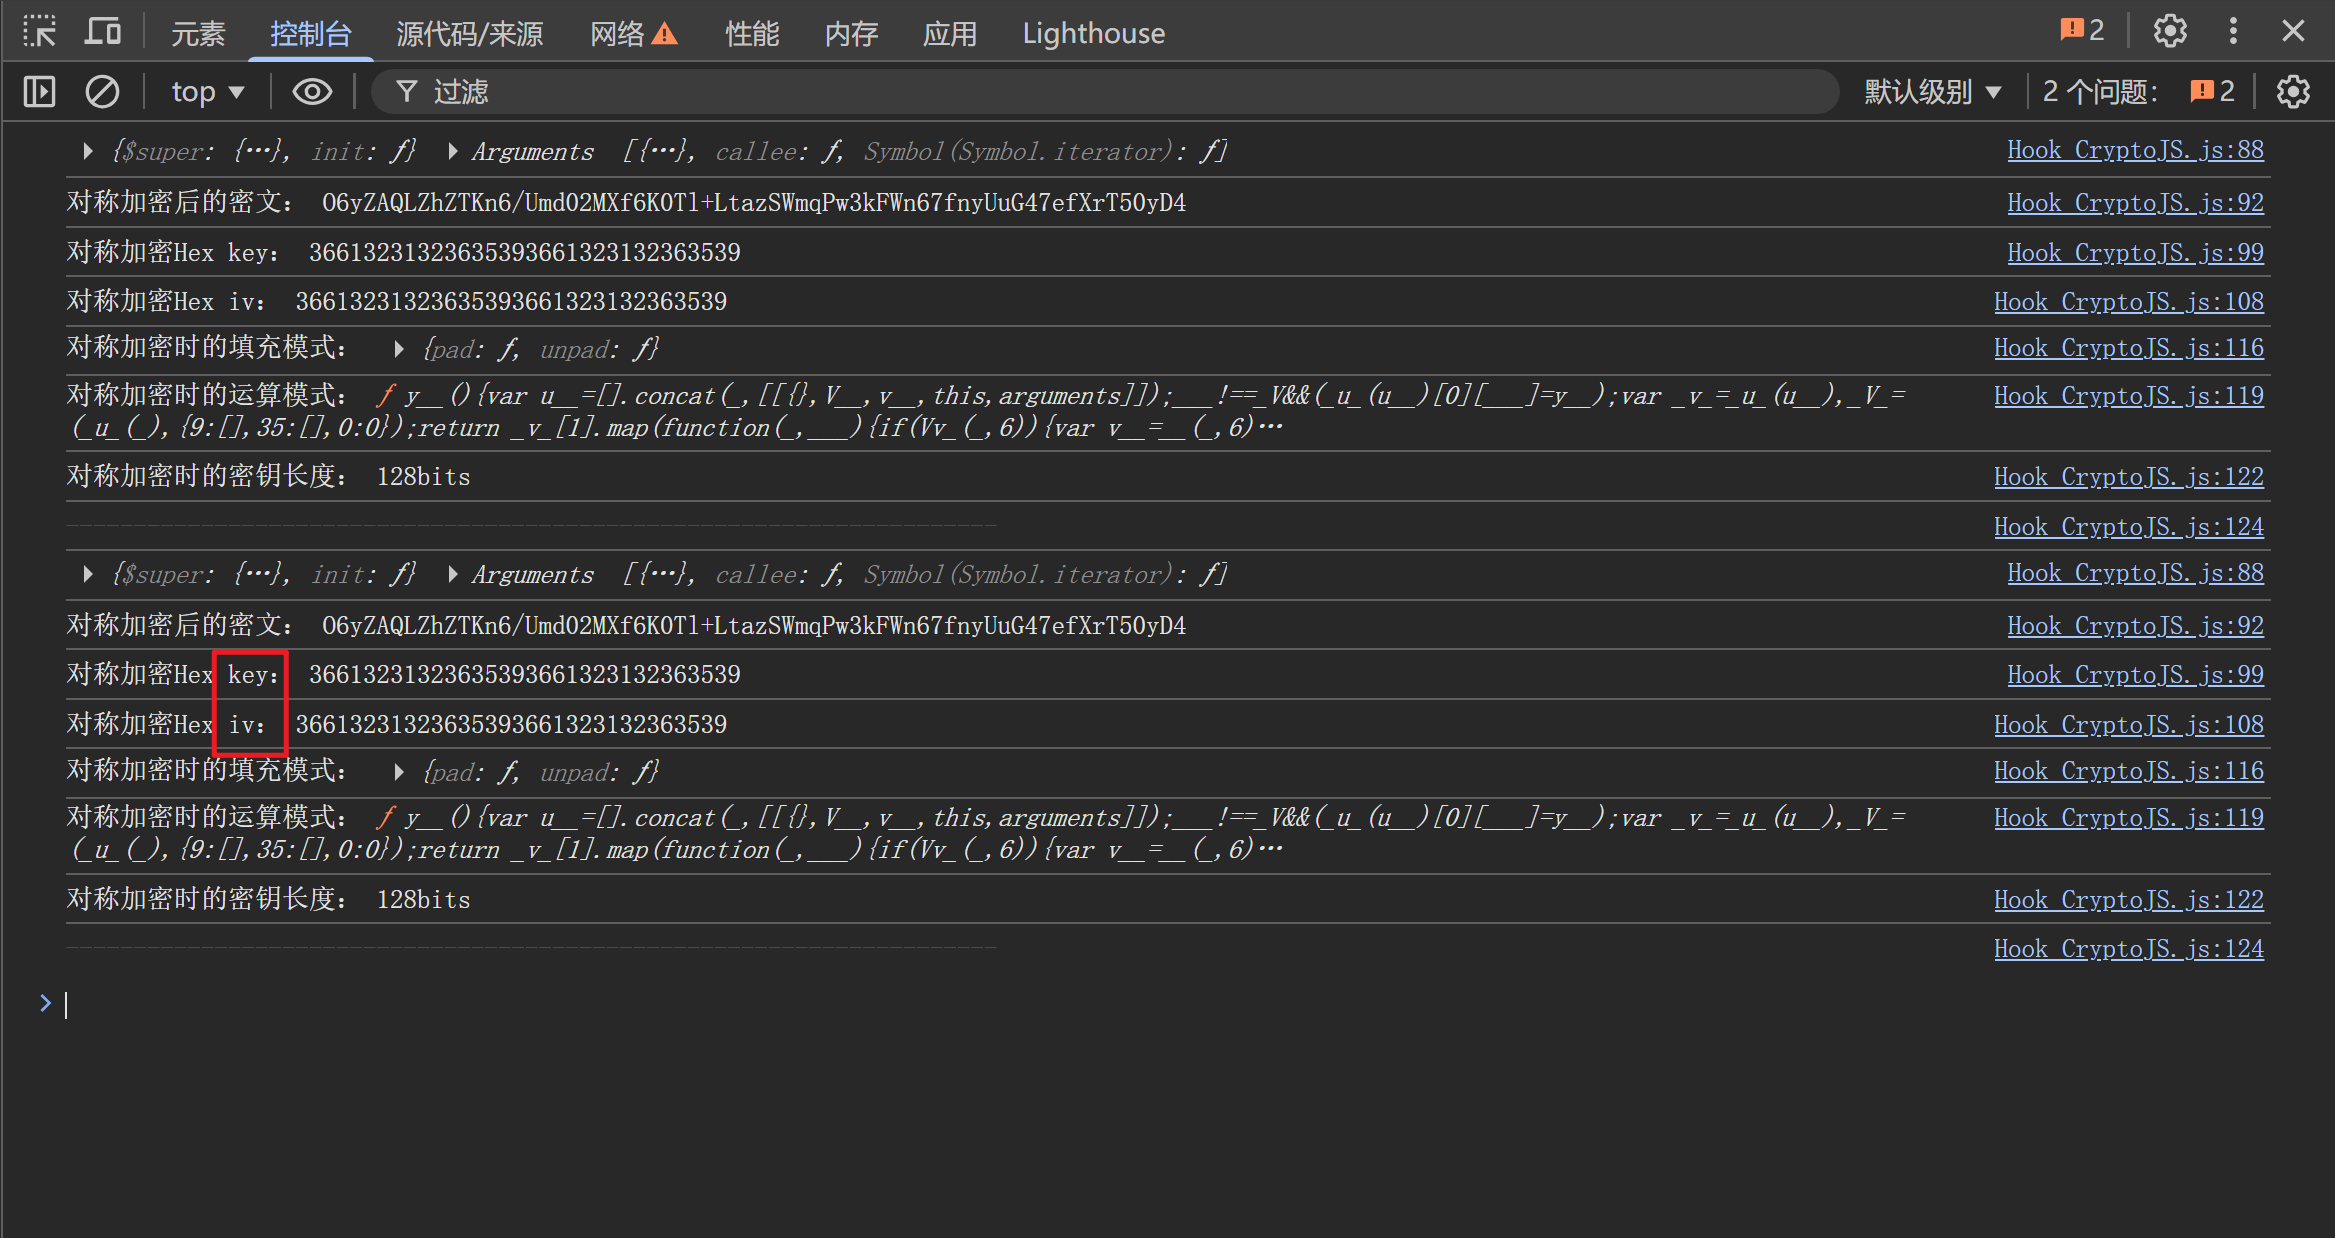Open second Hook_CryptoJS.js:122 source link
The height and width of the screenshot is (1238, 2335).
point(2129,900)
